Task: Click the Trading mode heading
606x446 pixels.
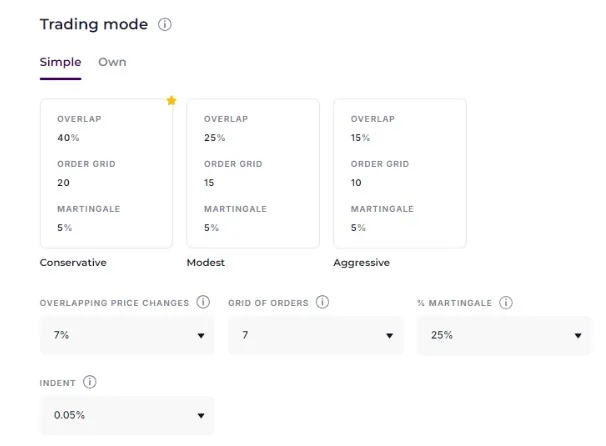Action: click(x=94, y=24)
